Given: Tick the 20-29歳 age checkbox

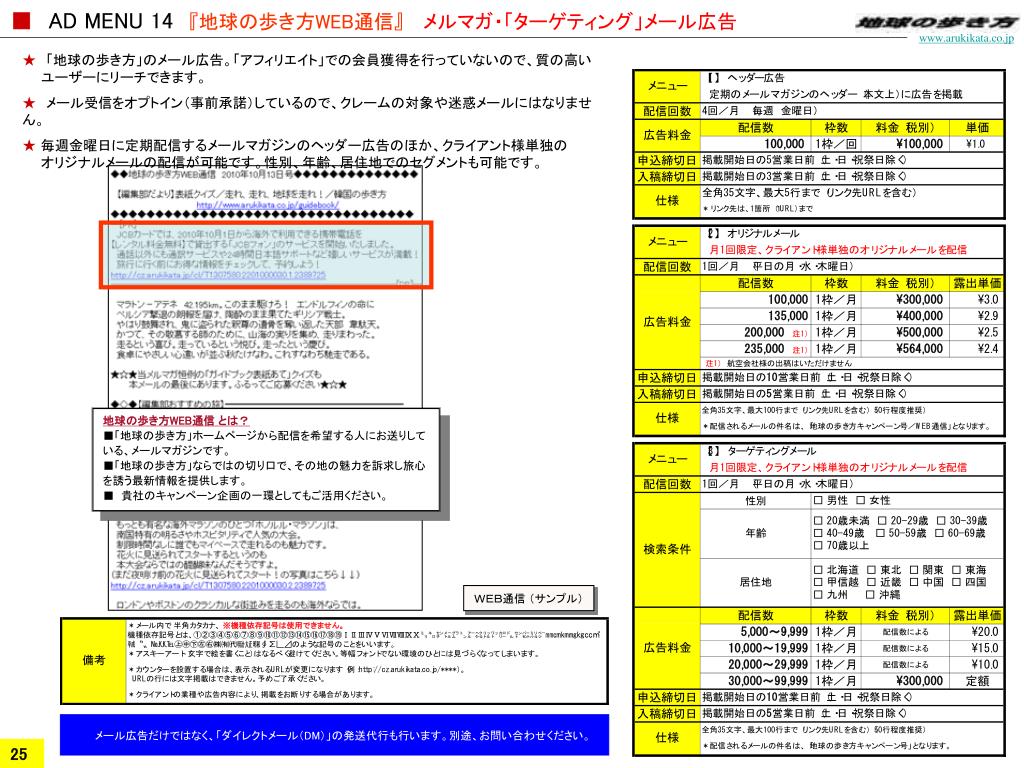Looking at the screenshot, I should pos(882,520).
